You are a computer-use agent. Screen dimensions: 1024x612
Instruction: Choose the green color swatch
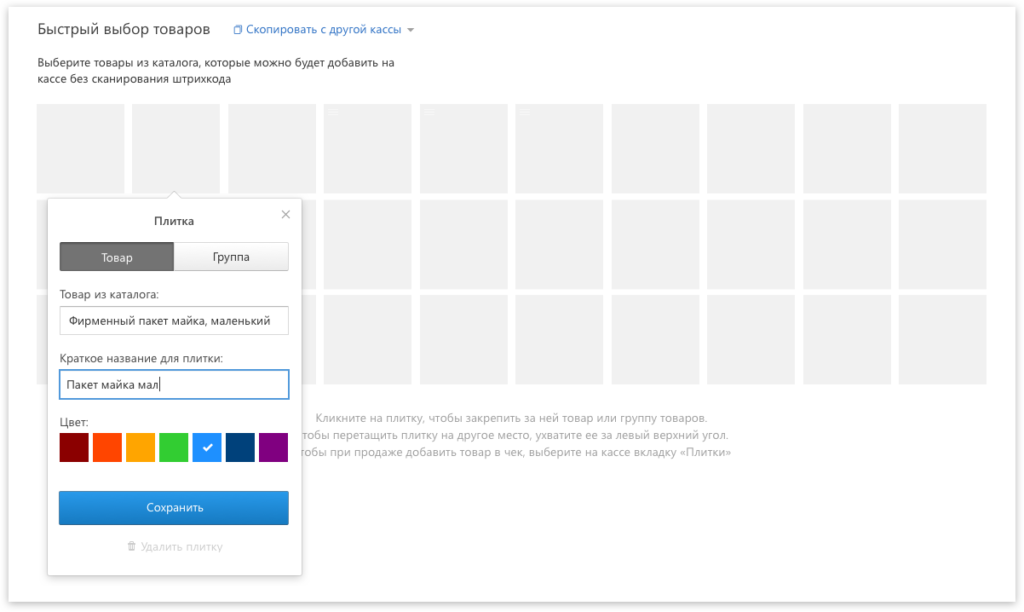pos(174,447)
